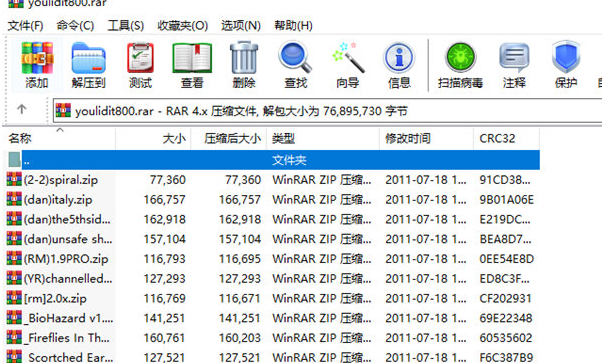Click the 删除 (Delete) trash can icon
The height and width of the screenshot is (363, 608).
244,58
